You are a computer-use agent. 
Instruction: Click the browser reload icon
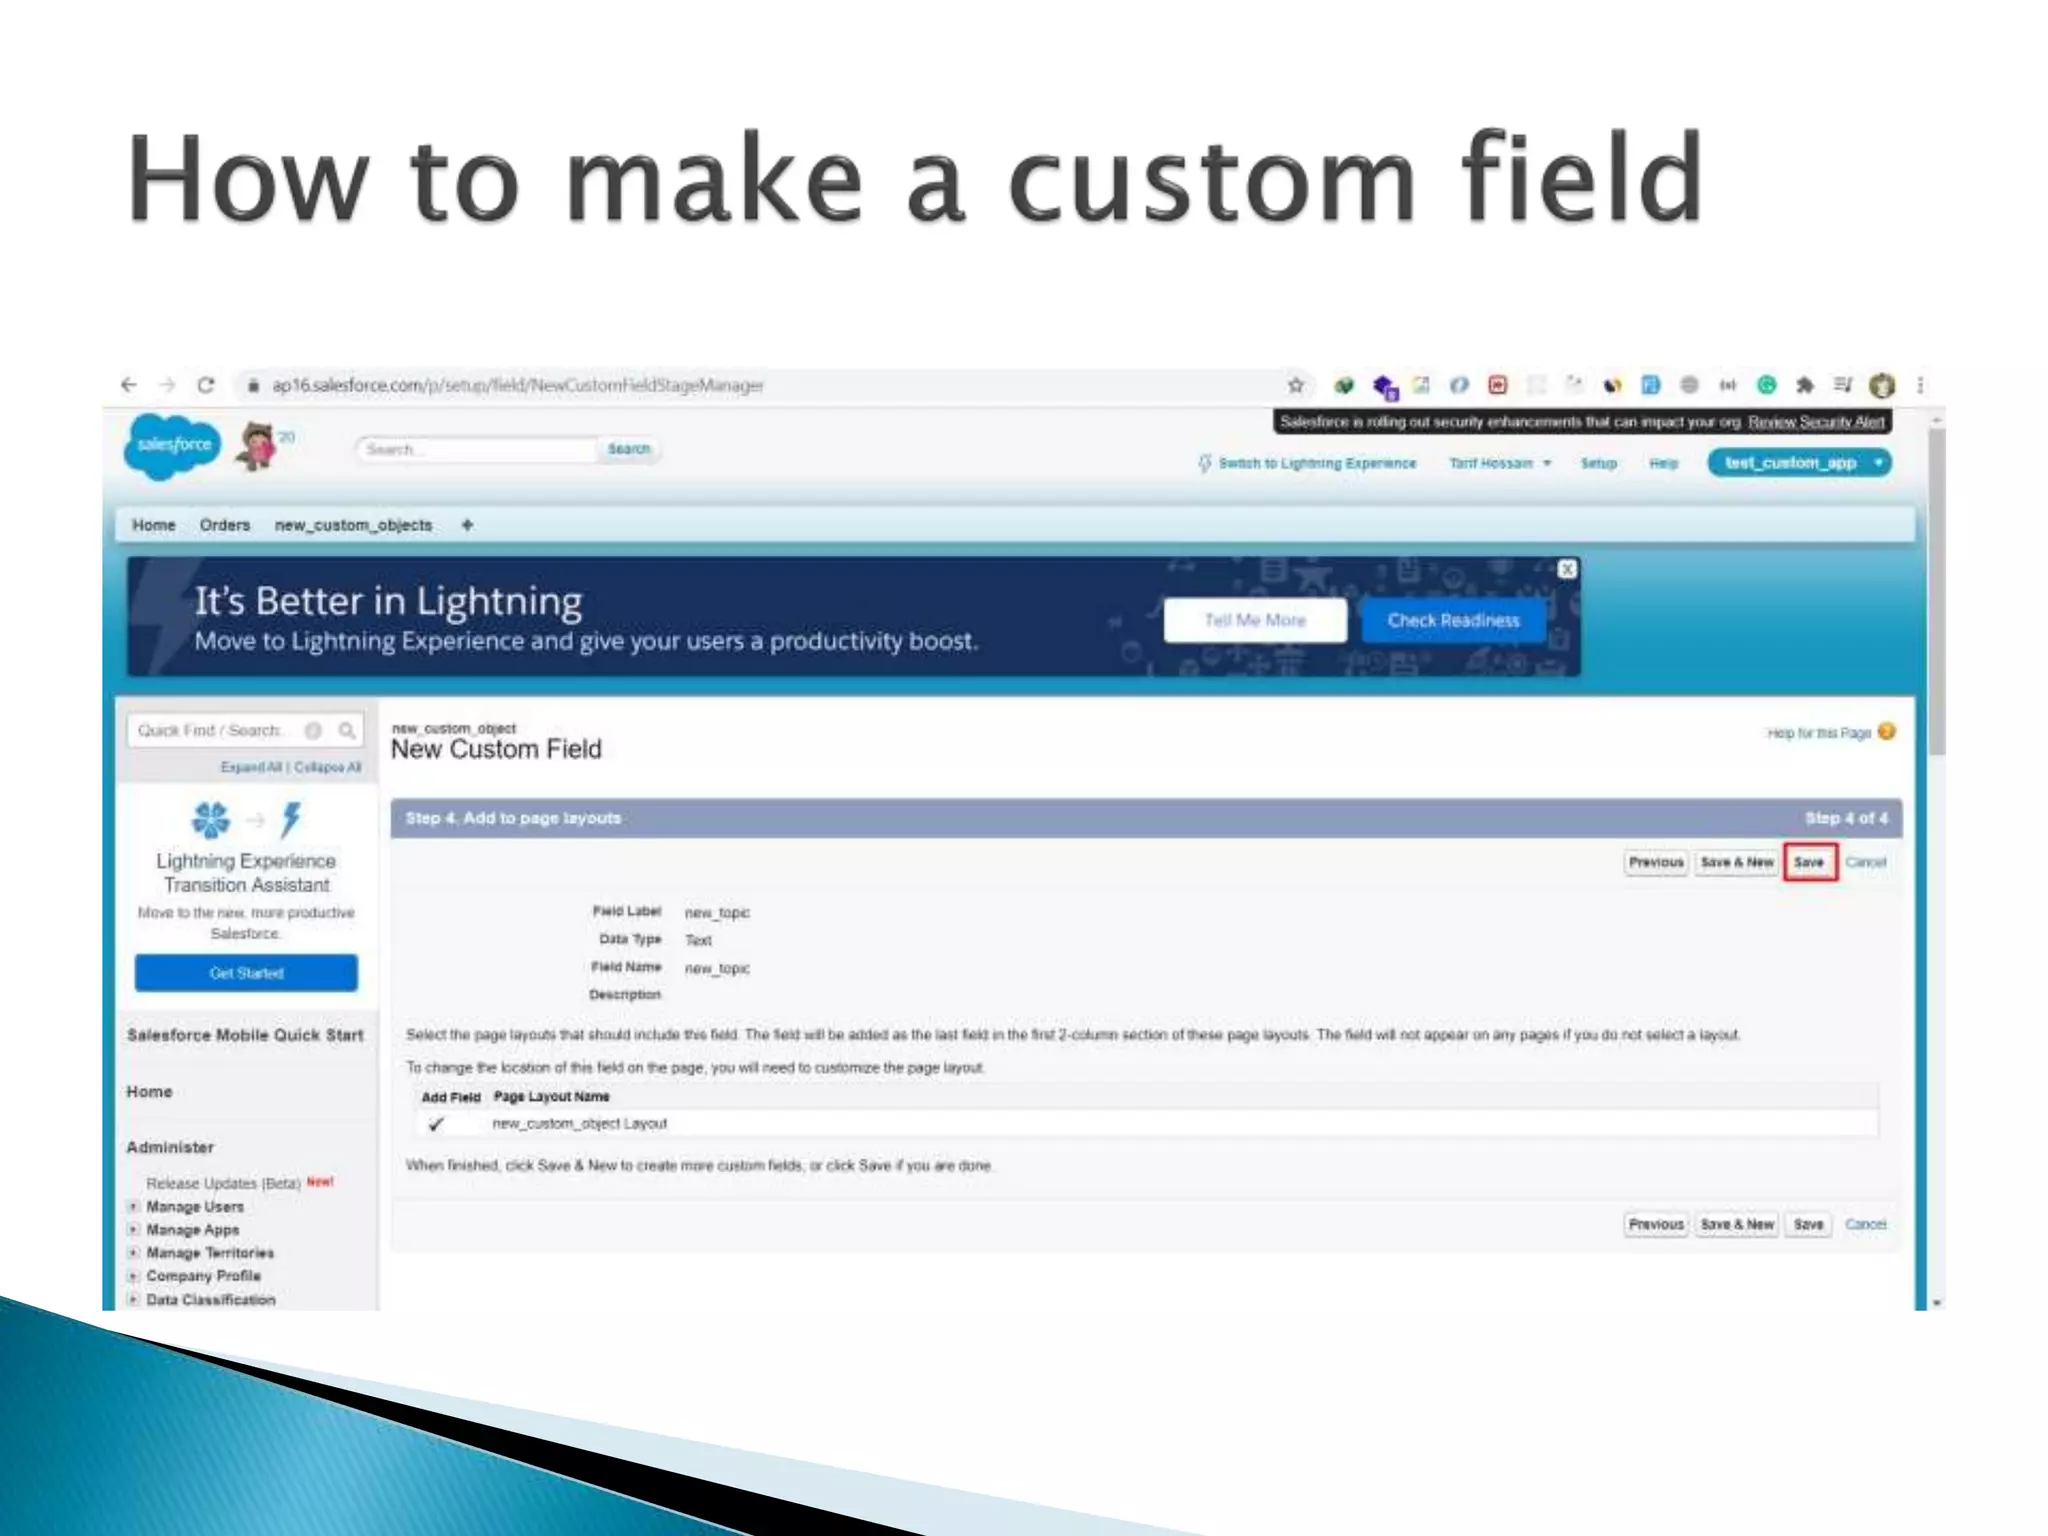click(x=206, y=385)
